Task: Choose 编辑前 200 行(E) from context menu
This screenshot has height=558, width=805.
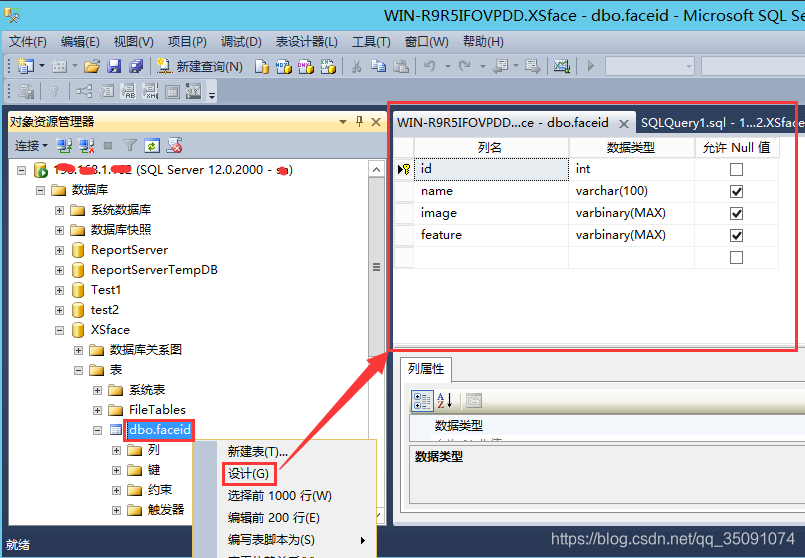Action: [x=274, y=518]
